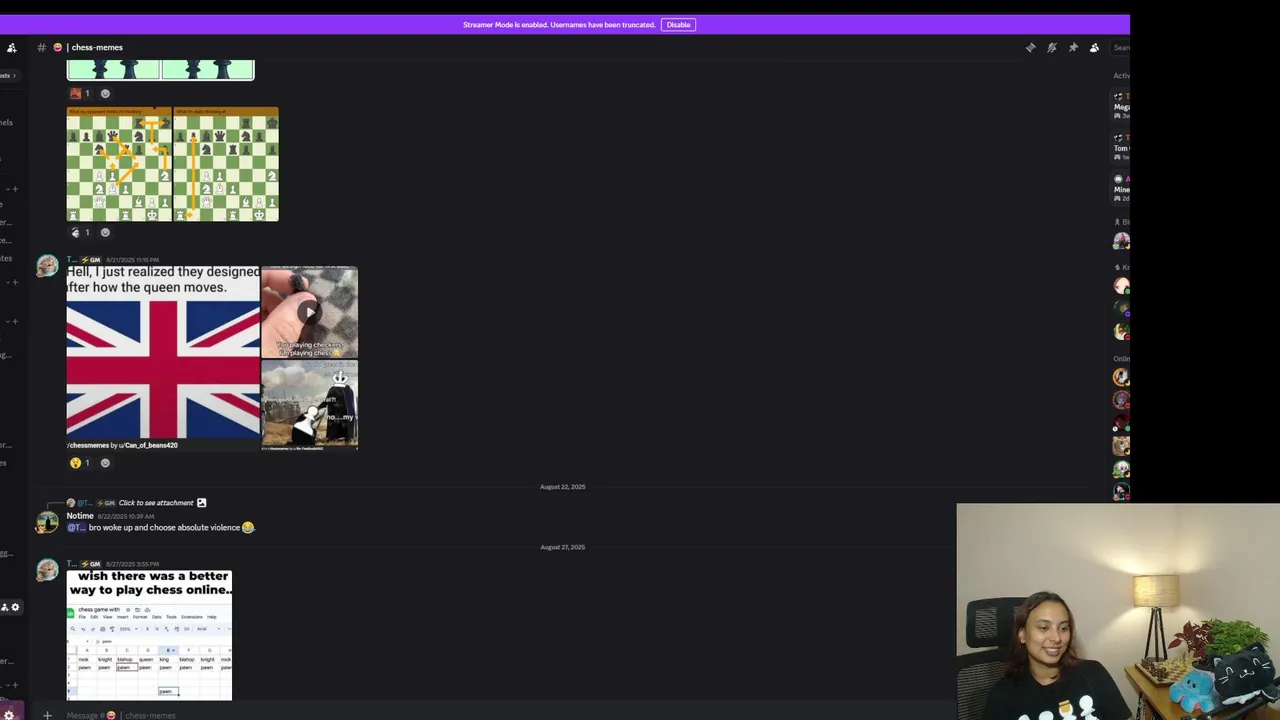
Task: Toggle the red emoji reaction under pawns image
Action: [x=80, y=93]
